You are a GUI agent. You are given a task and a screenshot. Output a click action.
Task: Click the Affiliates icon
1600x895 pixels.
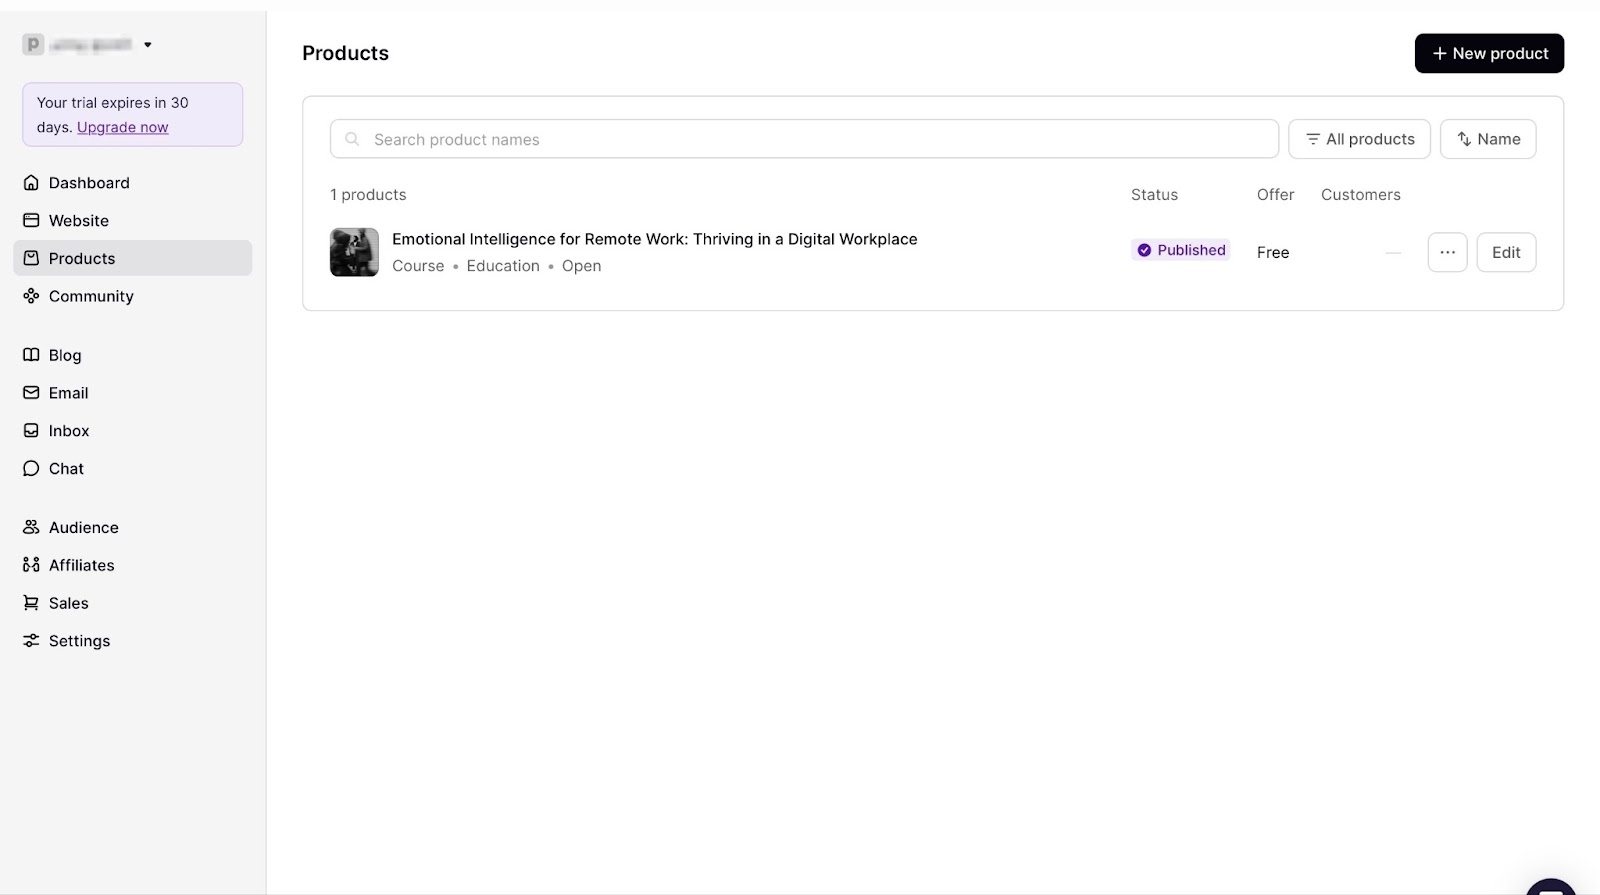31,565
